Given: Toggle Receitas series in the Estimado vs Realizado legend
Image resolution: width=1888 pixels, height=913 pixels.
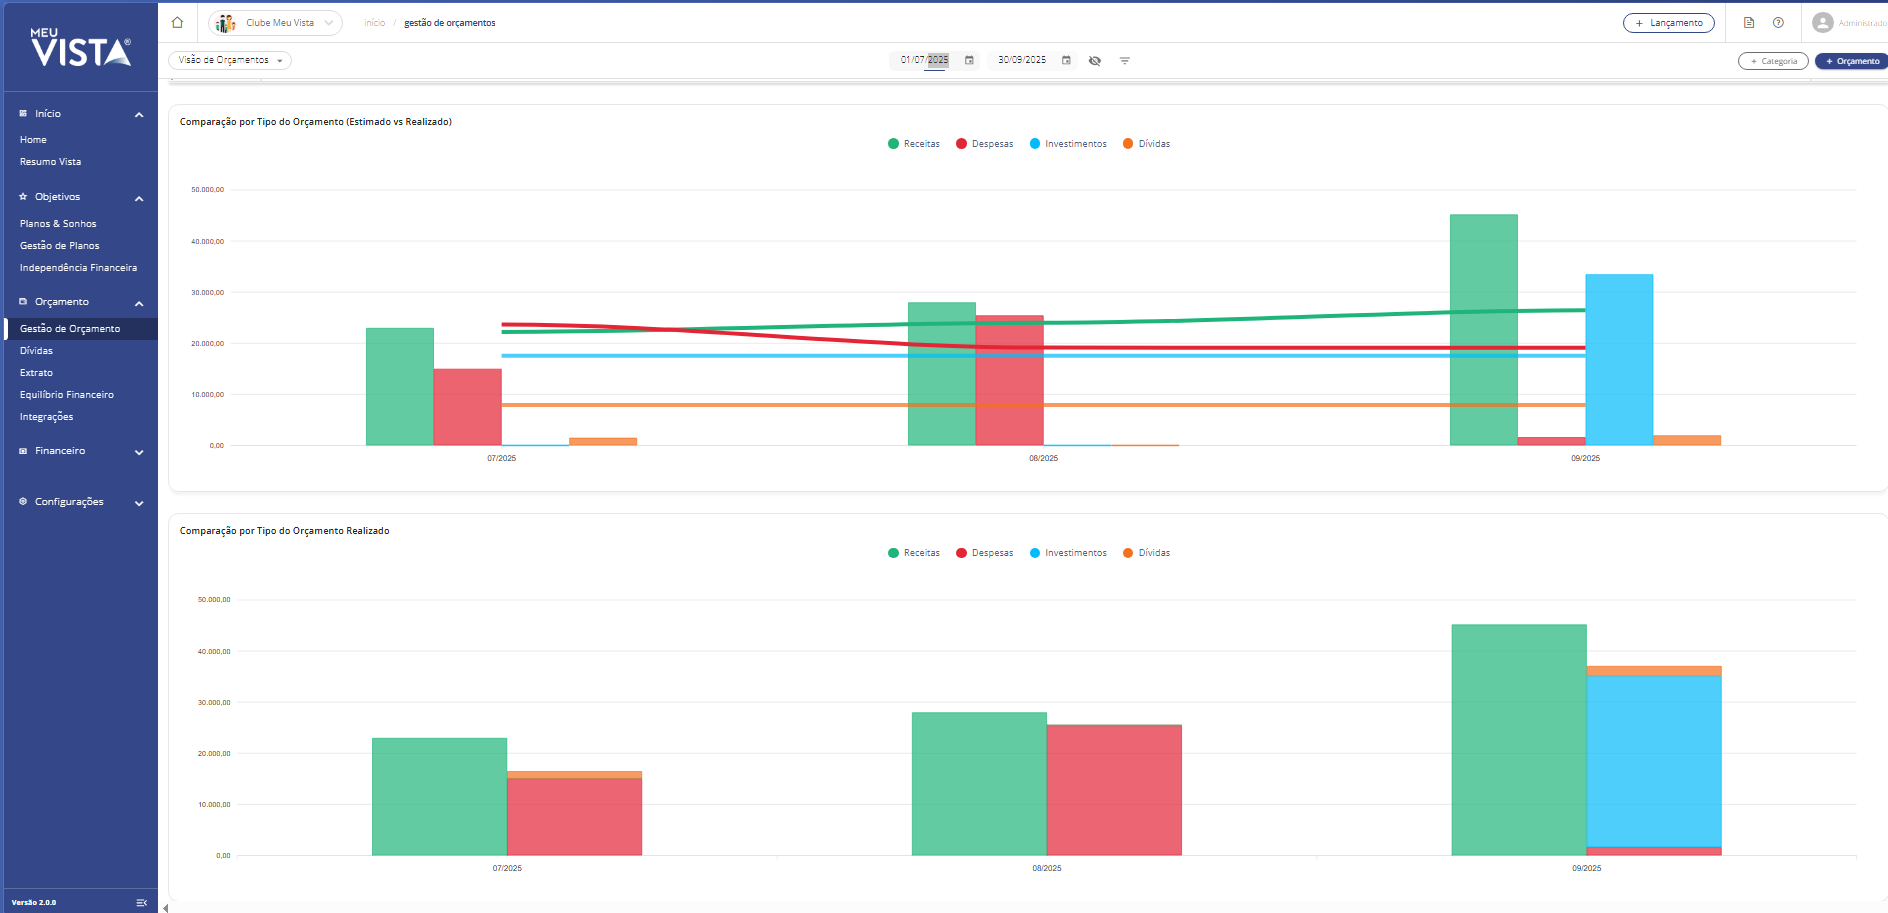Looking at the screenshot, I should [x=913, y=144].
